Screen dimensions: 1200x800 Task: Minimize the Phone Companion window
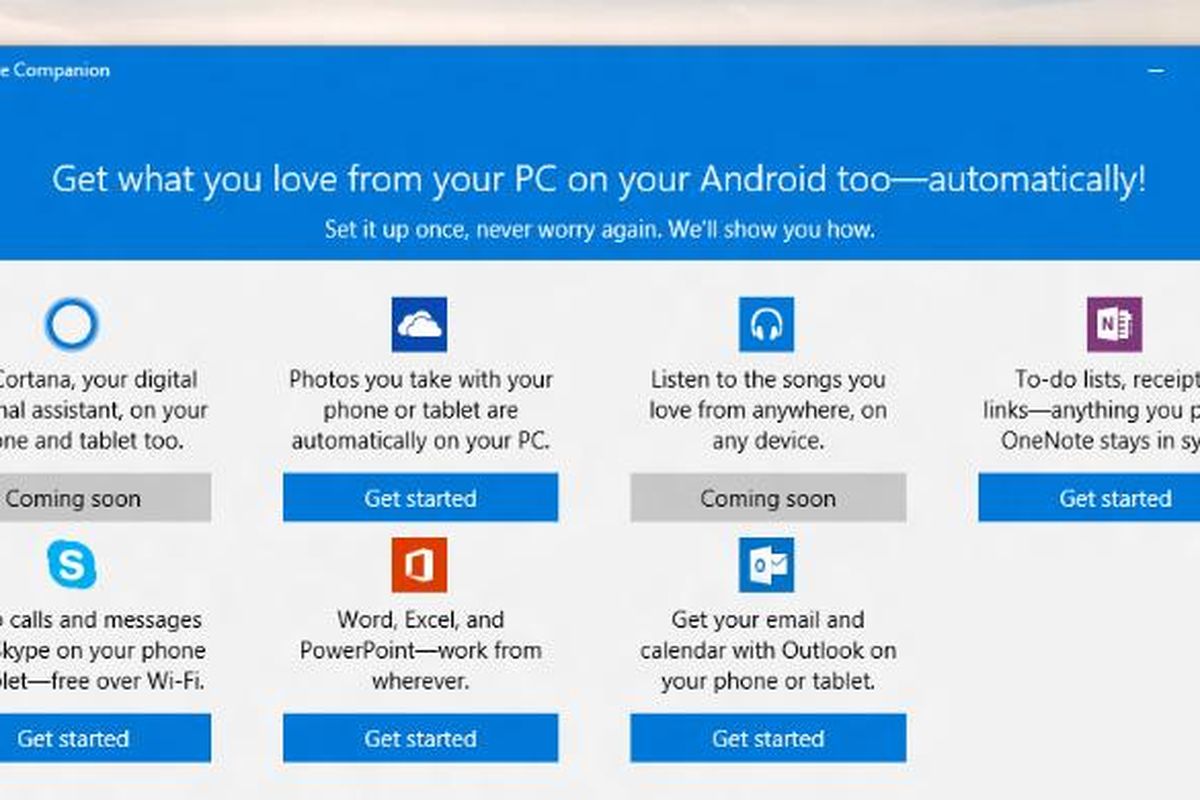coord(1156,71)
